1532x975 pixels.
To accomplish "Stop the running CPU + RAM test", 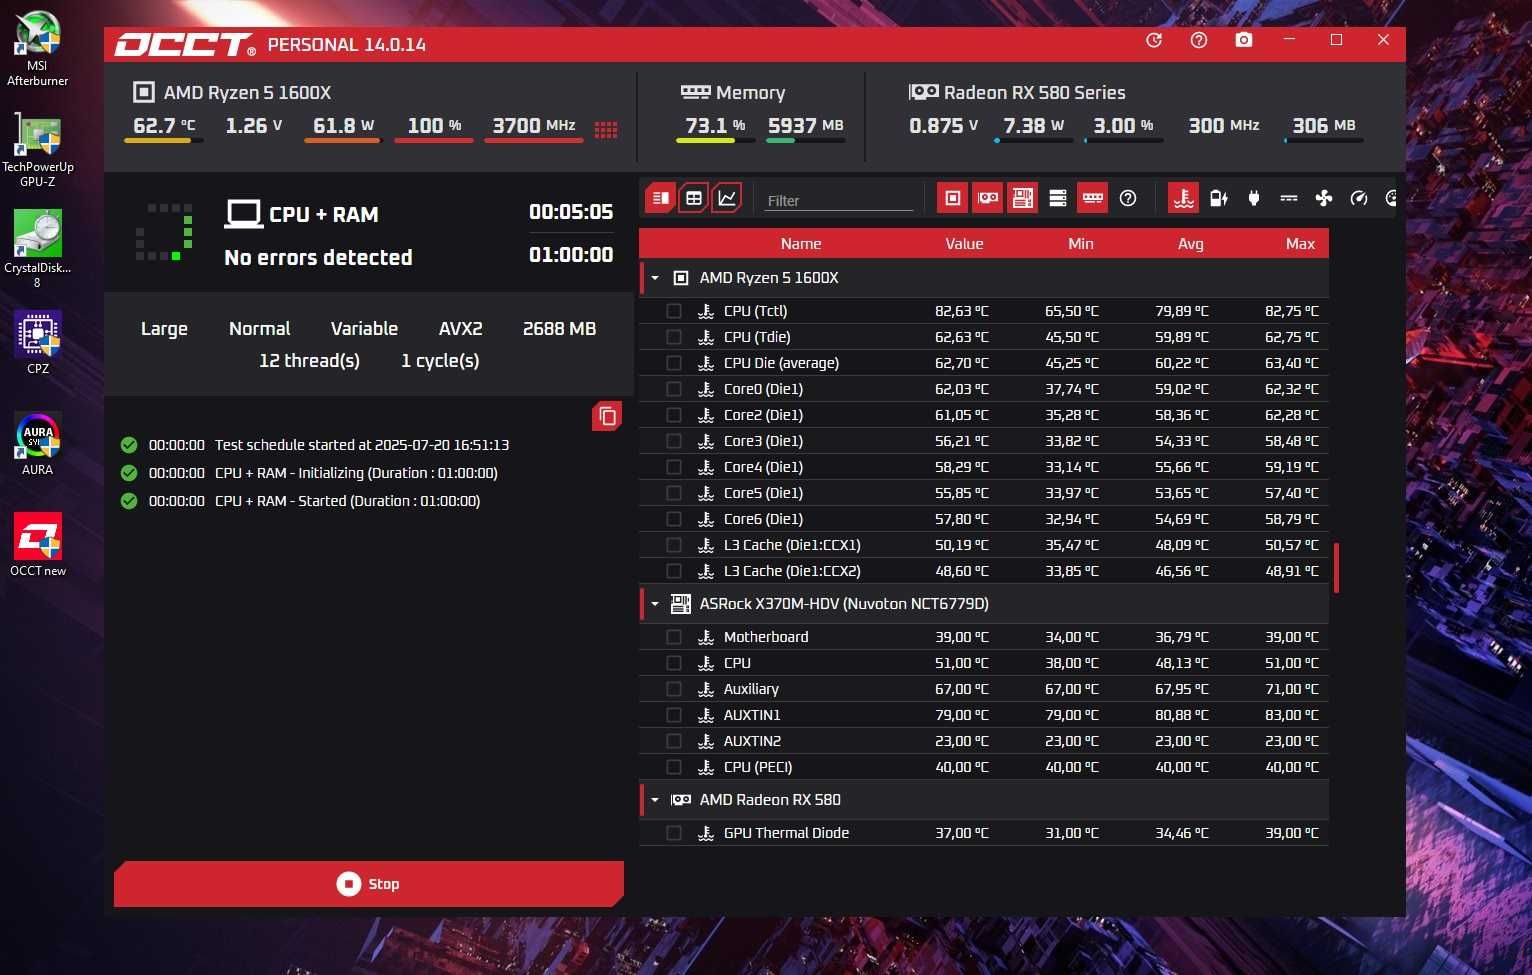I will tap(369, 884).
